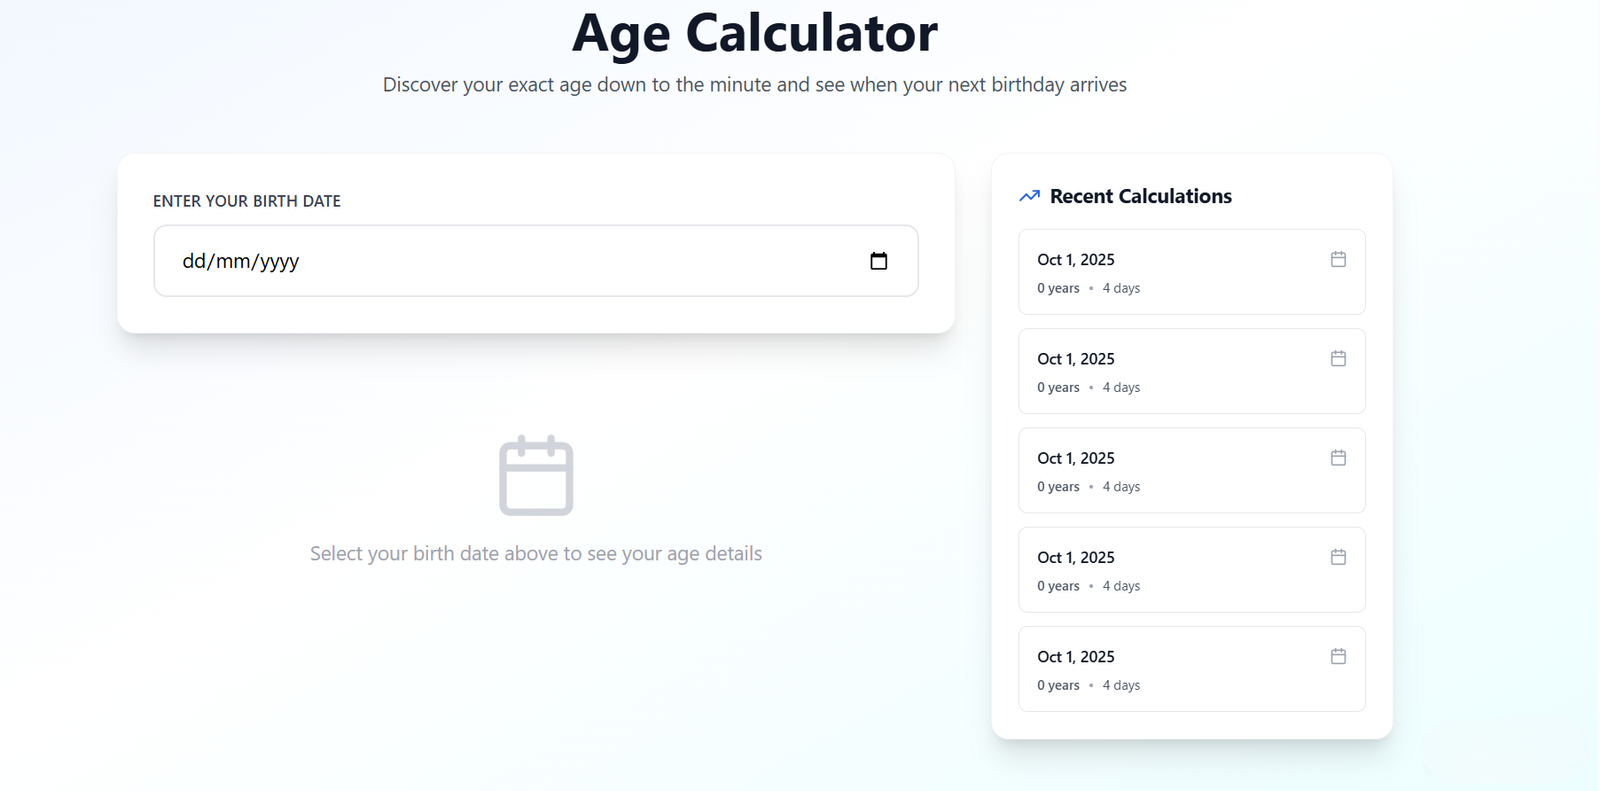
Task: Open the date picker calendar icon
Action: [x=878, y=261]
